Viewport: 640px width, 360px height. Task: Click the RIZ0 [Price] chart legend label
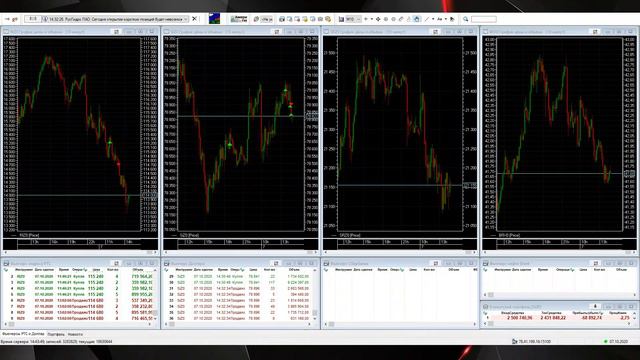[29, 236]
